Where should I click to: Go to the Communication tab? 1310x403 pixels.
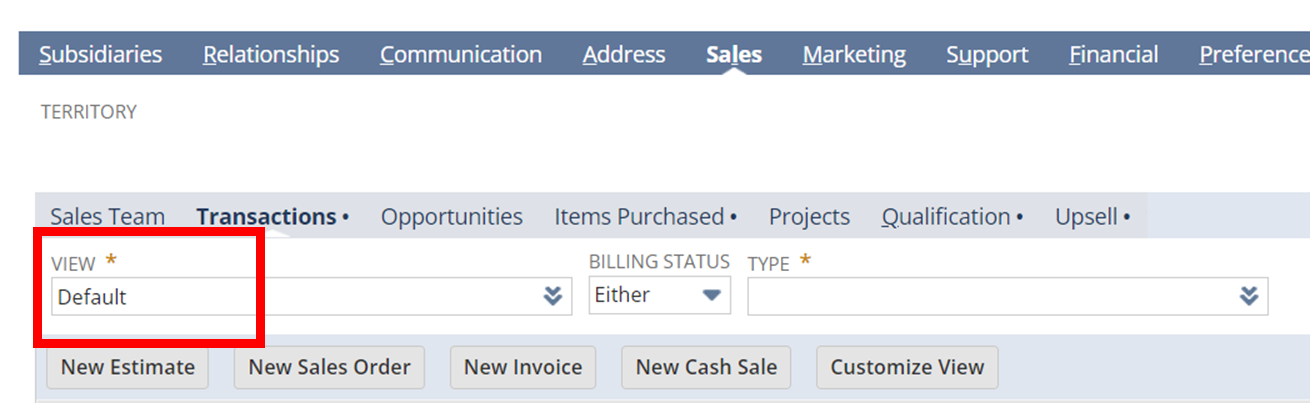point(461,54)
